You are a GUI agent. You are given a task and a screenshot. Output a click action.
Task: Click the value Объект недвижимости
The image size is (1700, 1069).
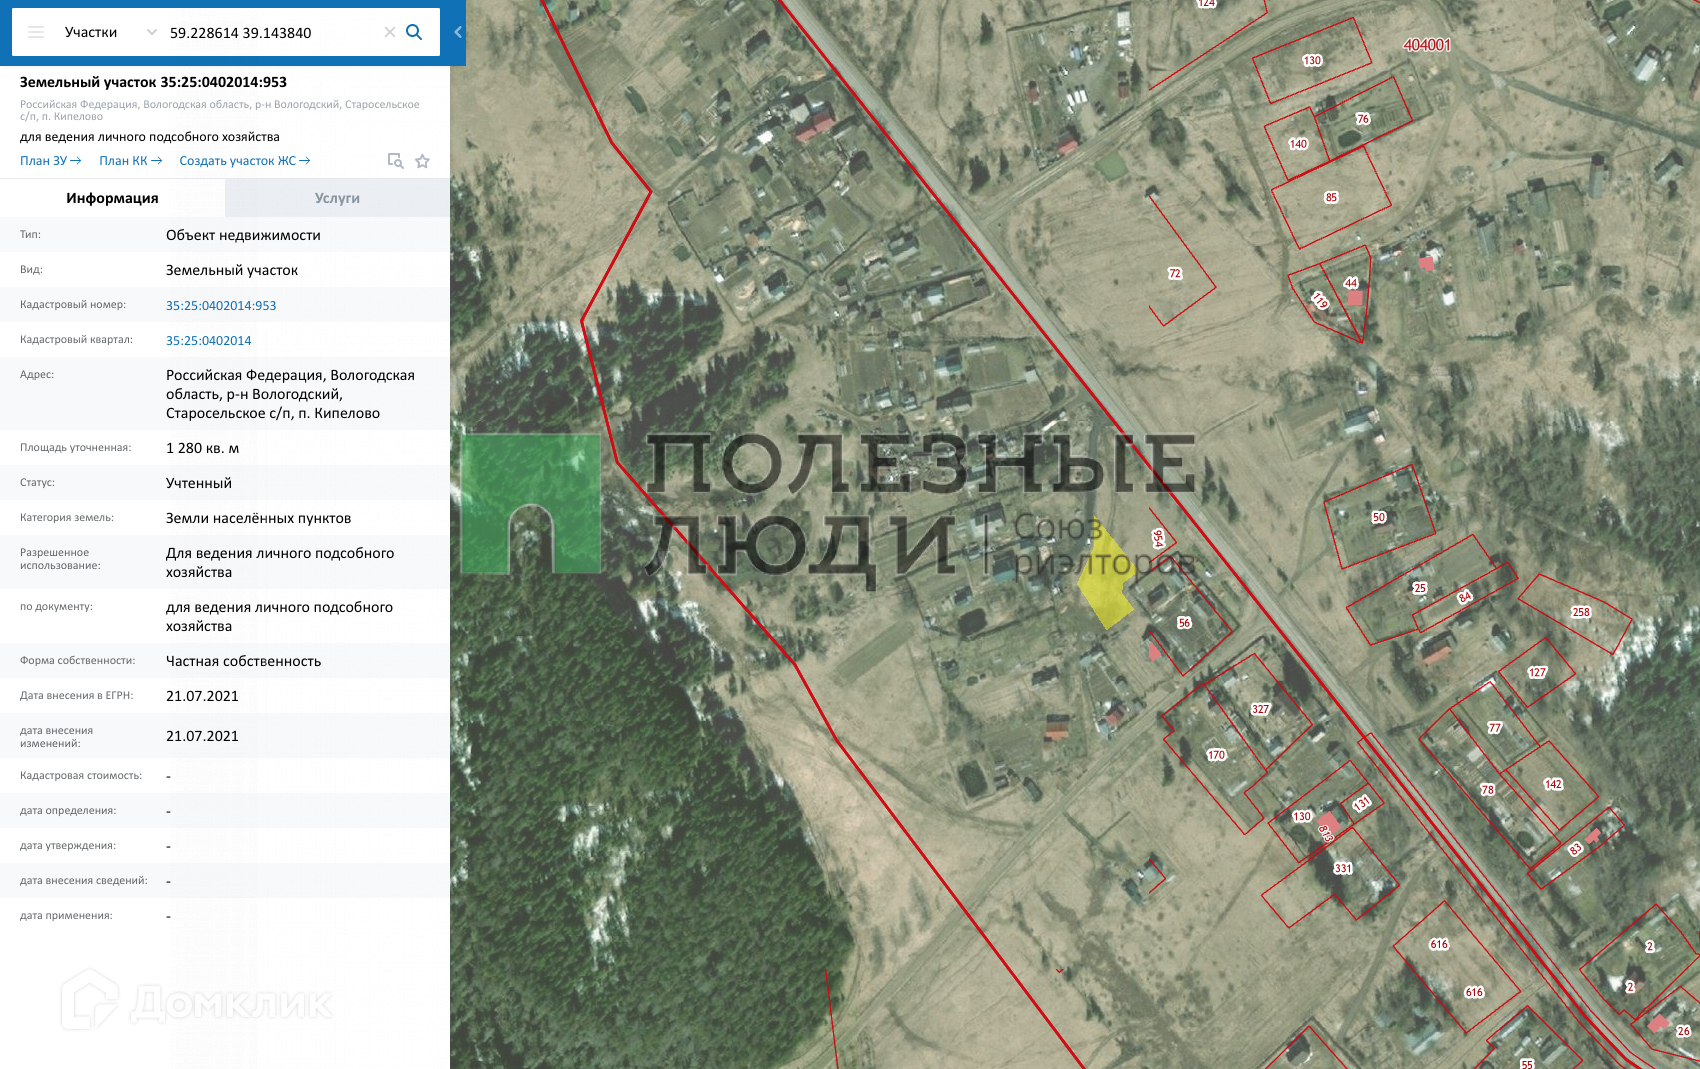point(243,235)
